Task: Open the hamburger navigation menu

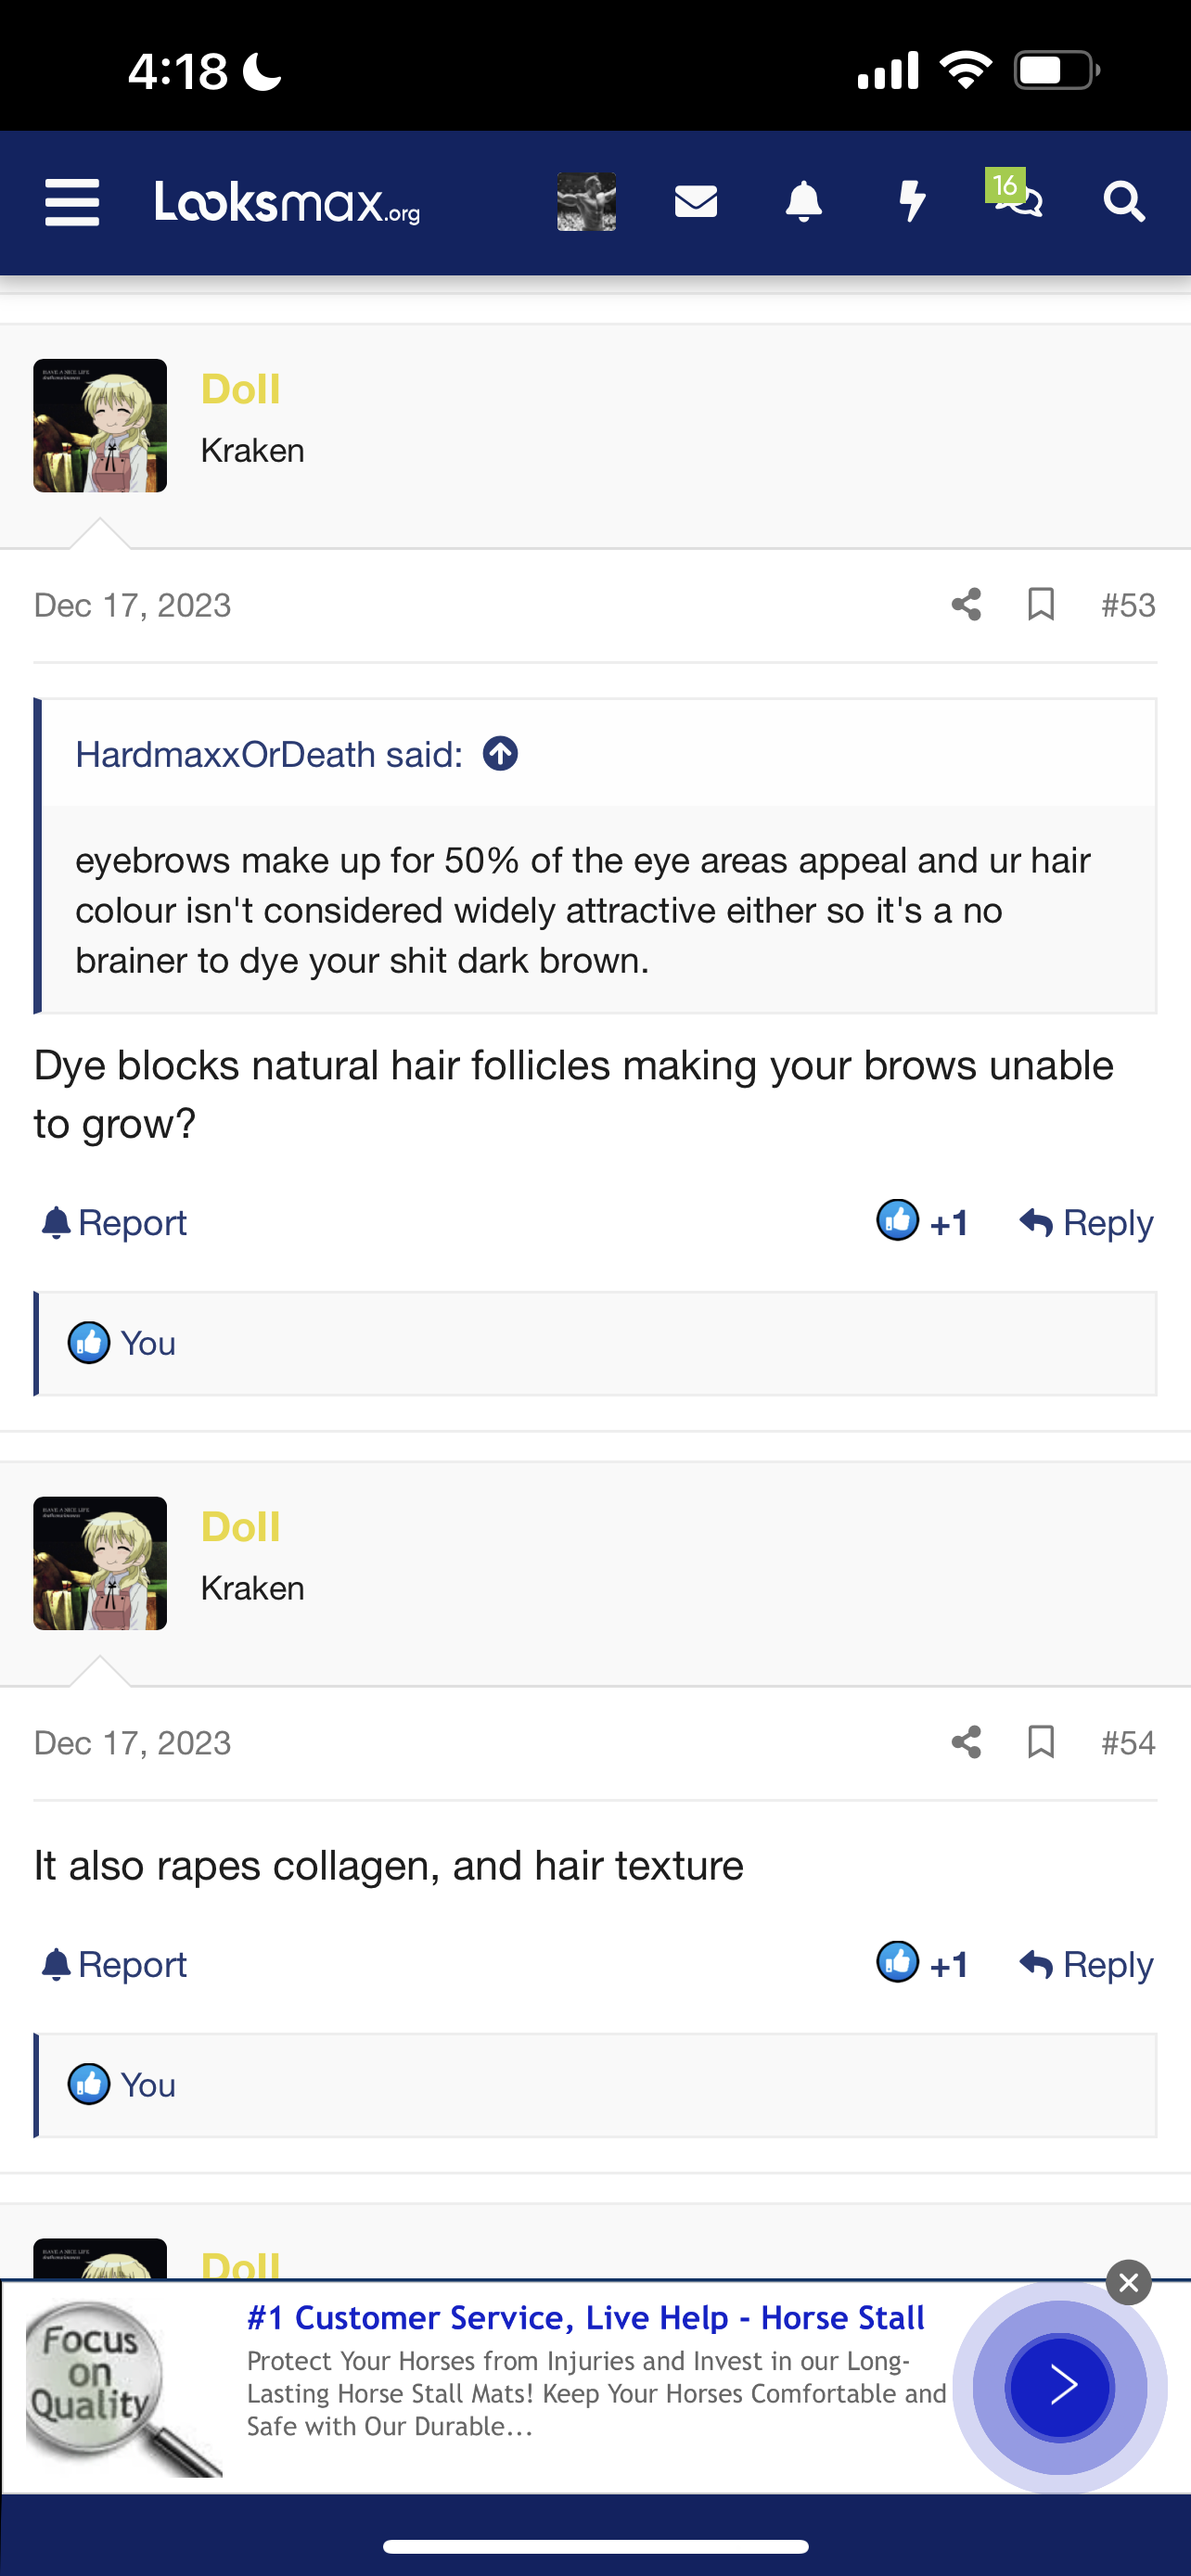Action: (x=72, y=202)
